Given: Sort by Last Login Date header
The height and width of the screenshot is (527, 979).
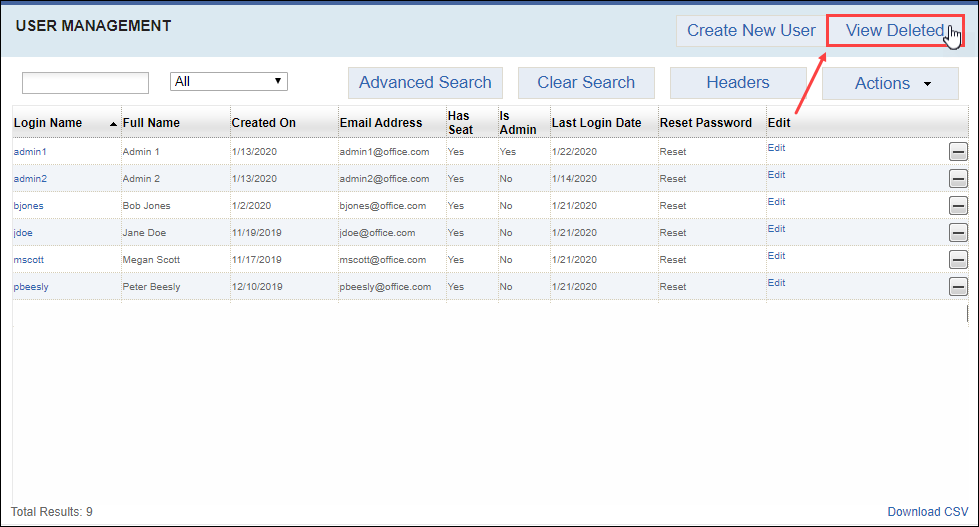Looking at the screenshot, I should coord(596,123).
